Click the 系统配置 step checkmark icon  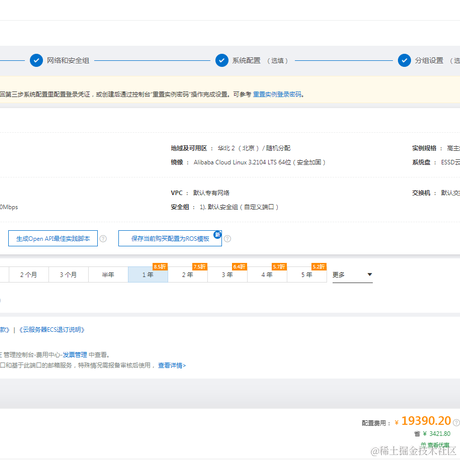[x=222, y=60]
